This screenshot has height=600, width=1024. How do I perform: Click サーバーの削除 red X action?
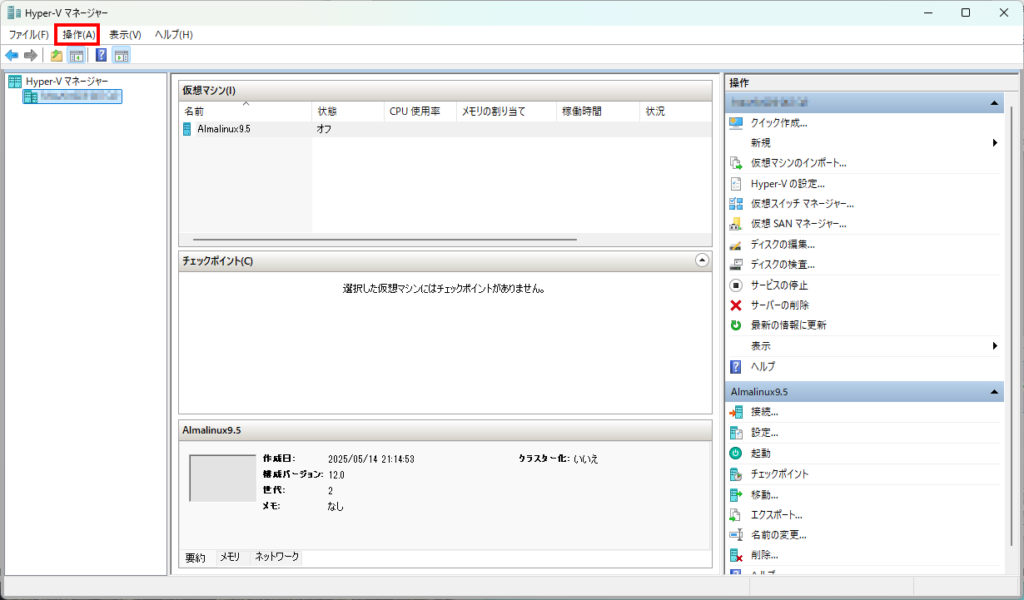tap(779, 305)
